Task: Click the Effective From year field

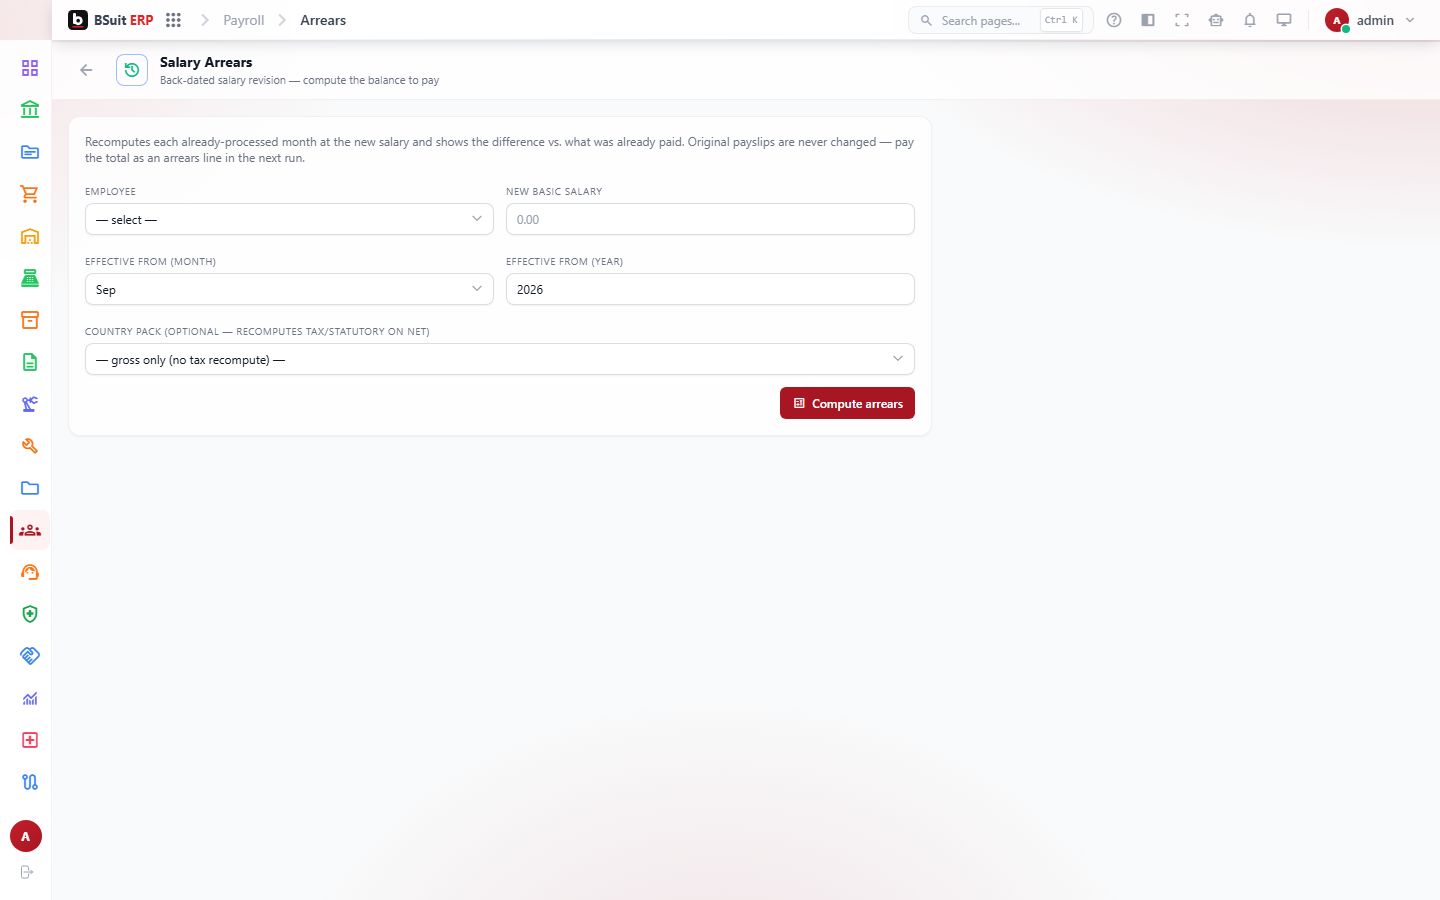Action: tap(710, 289)
